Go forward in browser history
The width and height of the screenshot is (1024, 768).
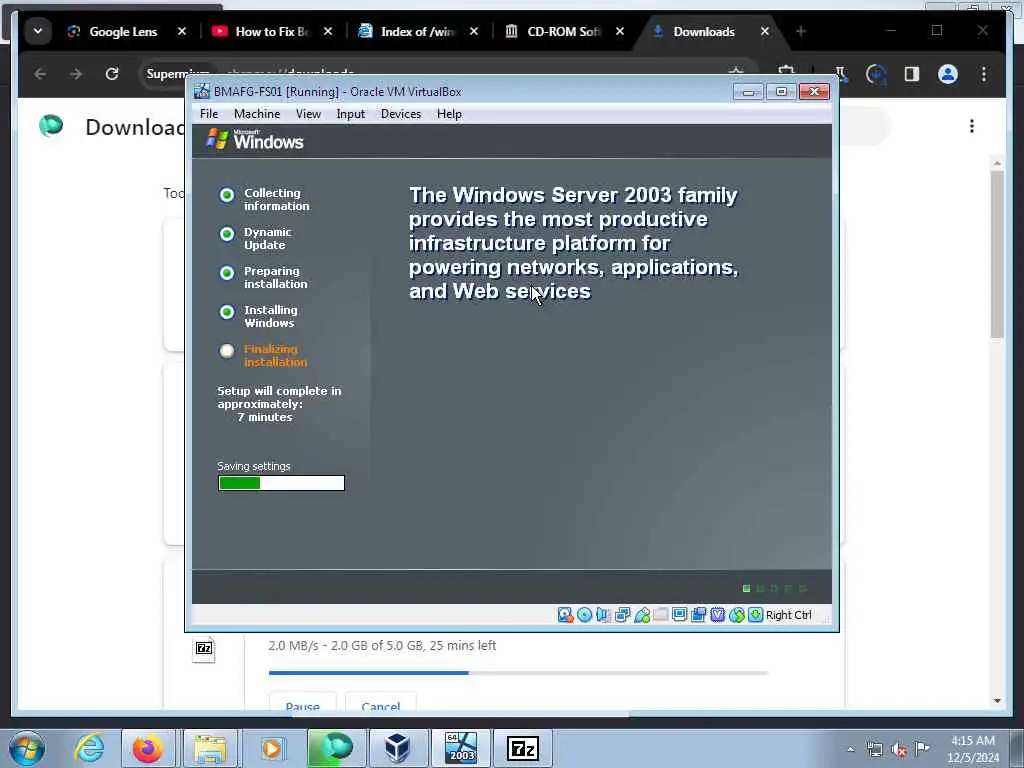click(76, 74)
